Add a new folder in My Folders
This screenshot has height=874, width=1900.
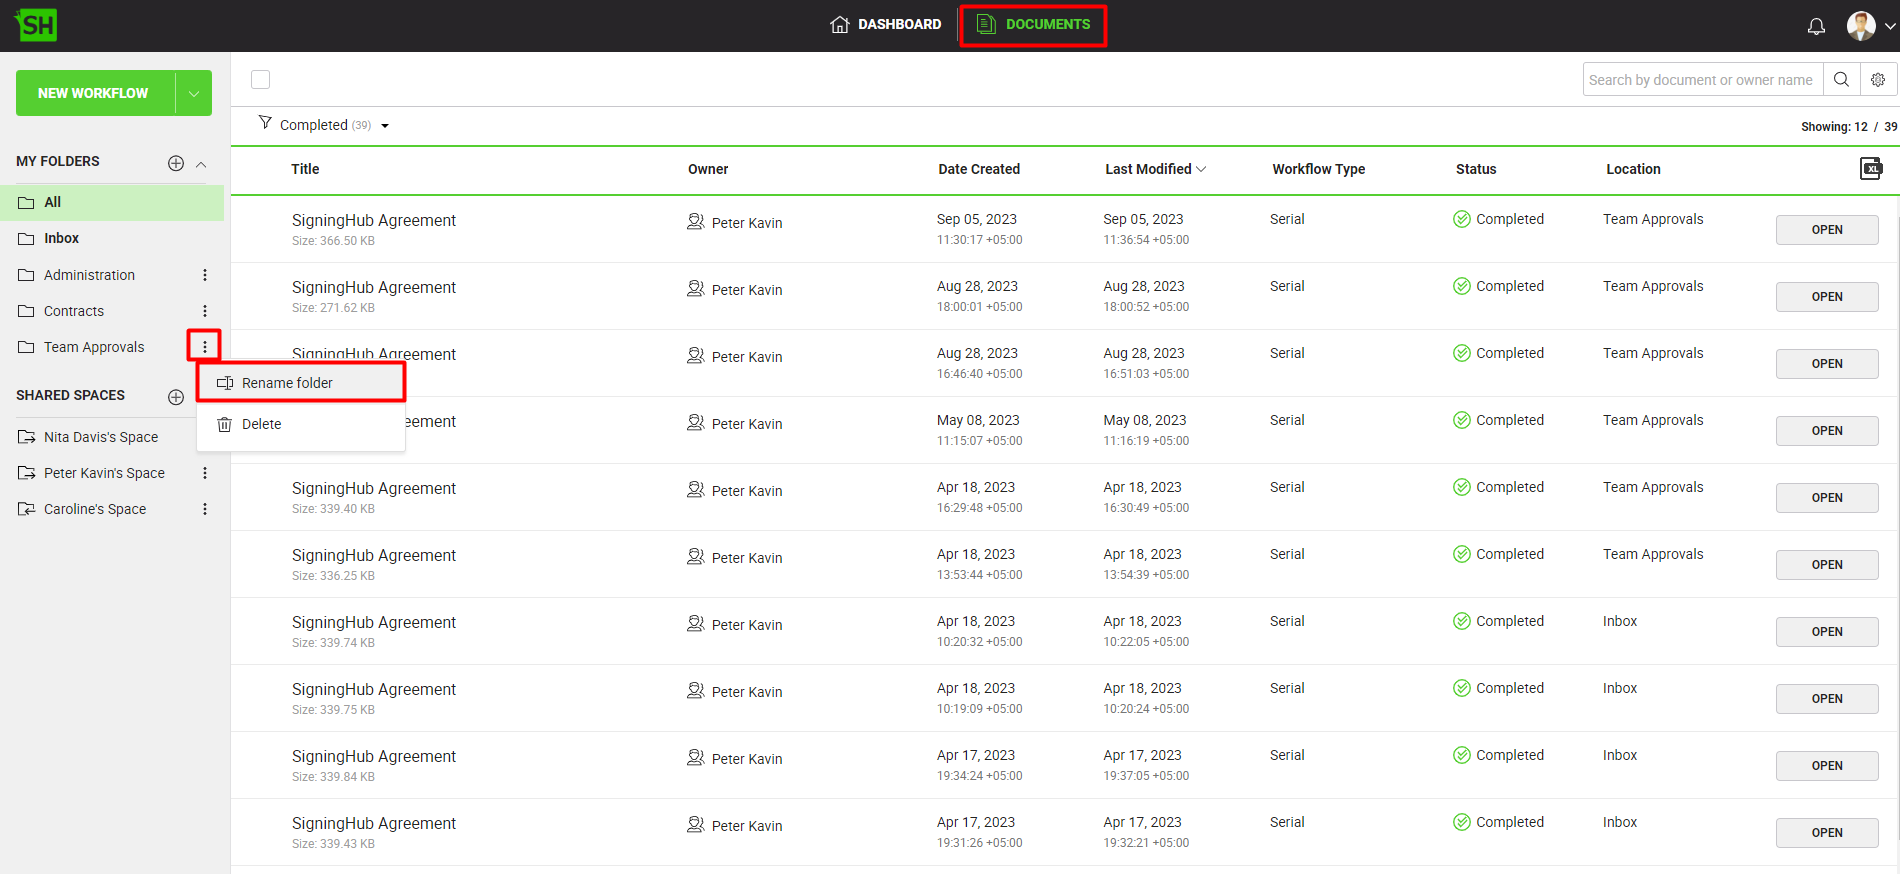click(x=176, y=163)
